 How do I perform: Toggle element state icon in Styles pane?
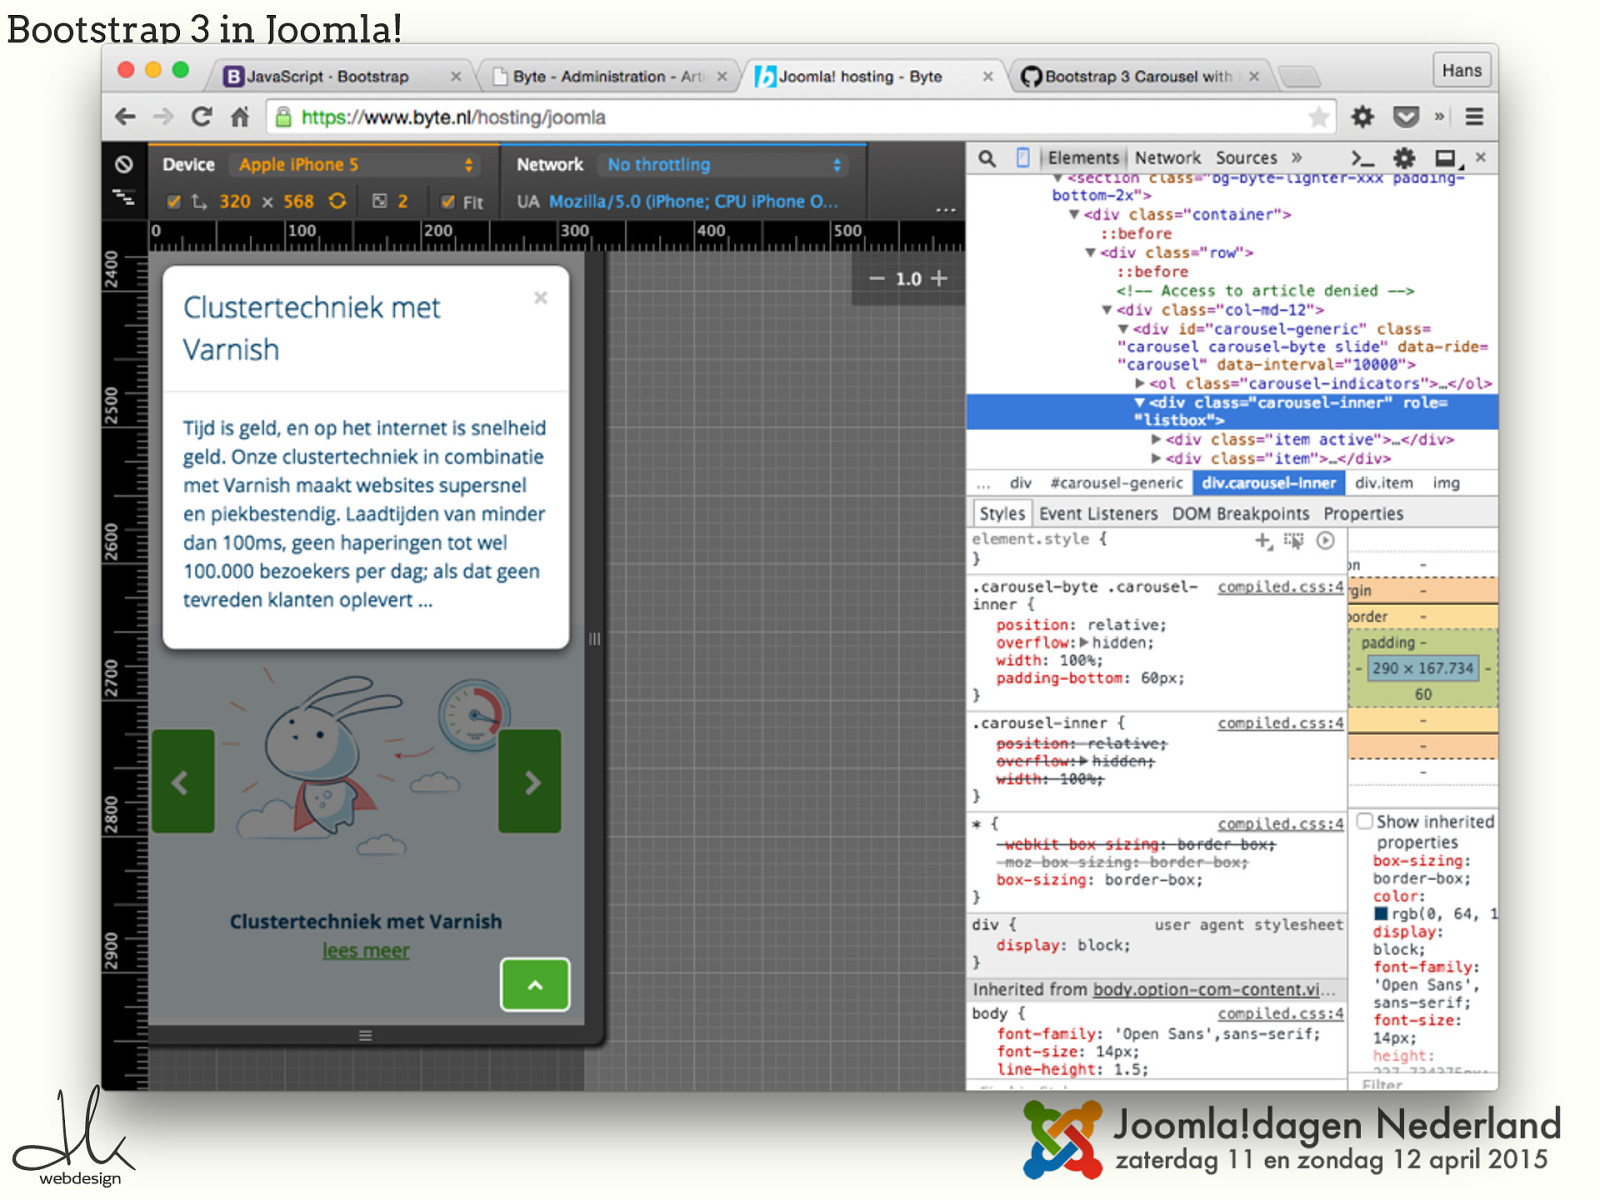pyautogui.click(x=1294, y=541)
